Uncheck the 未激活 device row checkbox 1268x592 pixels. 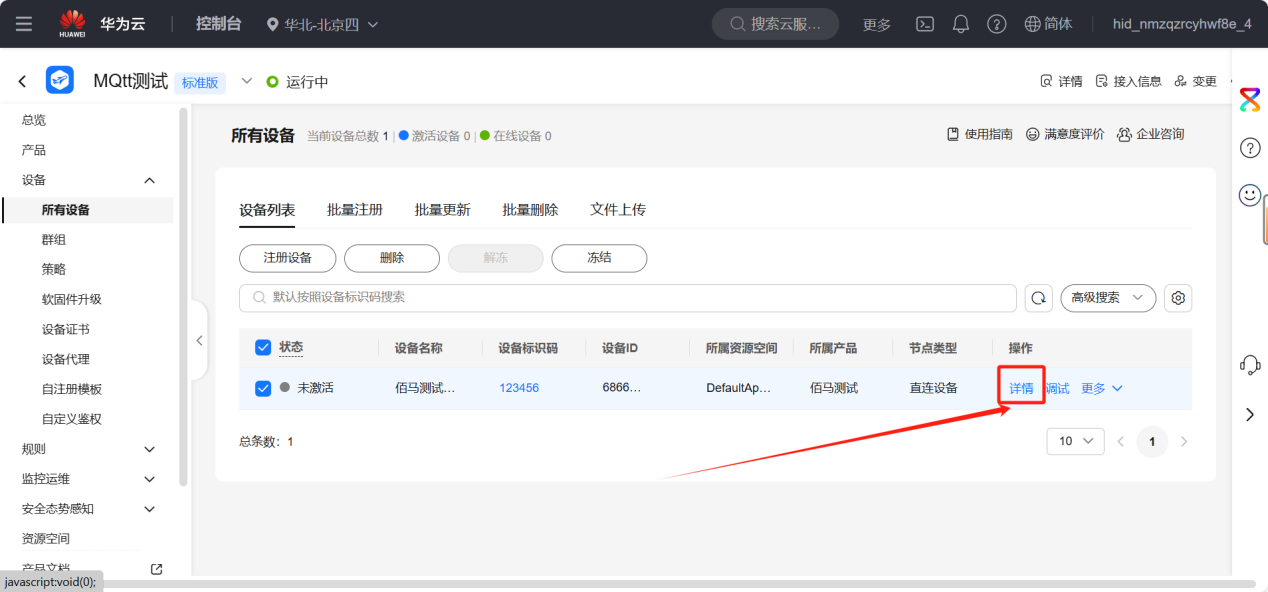pyautogui.click(x=262, y=387)
